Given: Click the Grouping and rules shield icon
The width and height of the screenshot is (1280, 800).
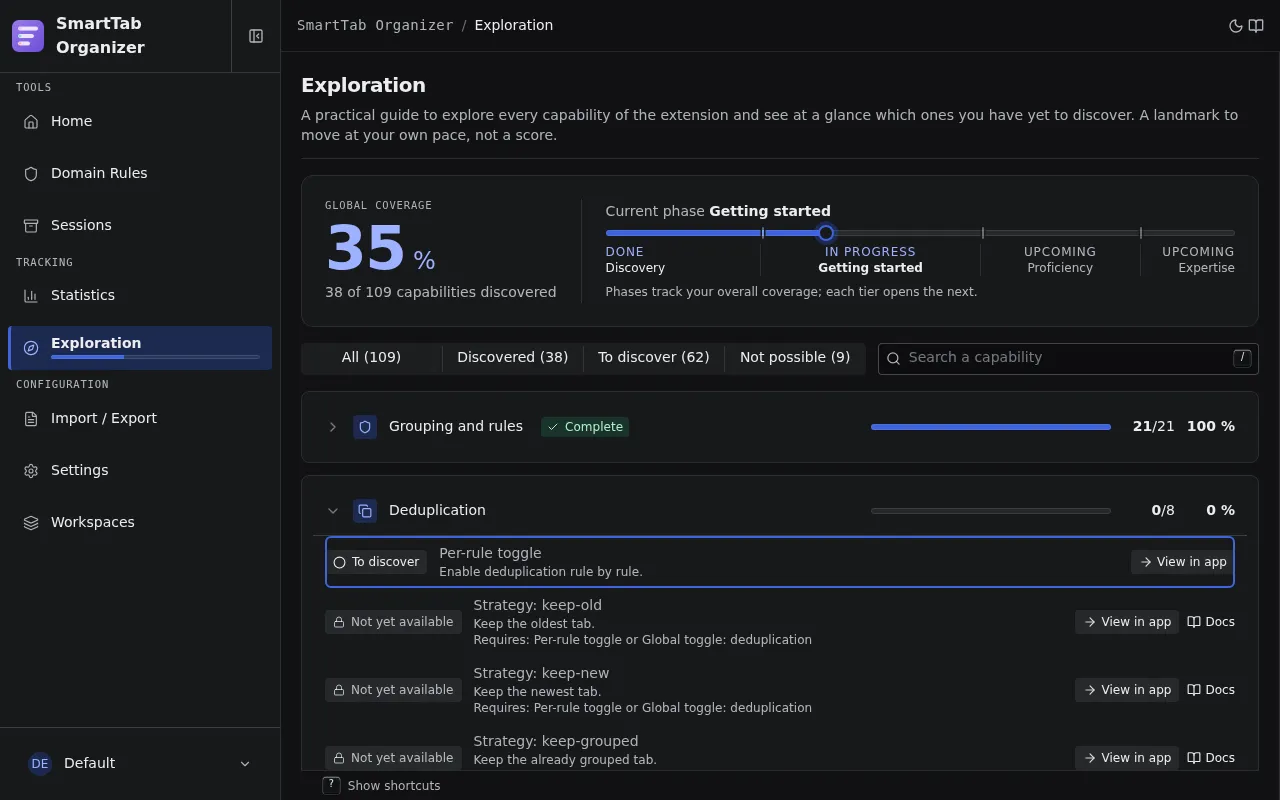Looking at the screenshot, I should coord(365,427).
